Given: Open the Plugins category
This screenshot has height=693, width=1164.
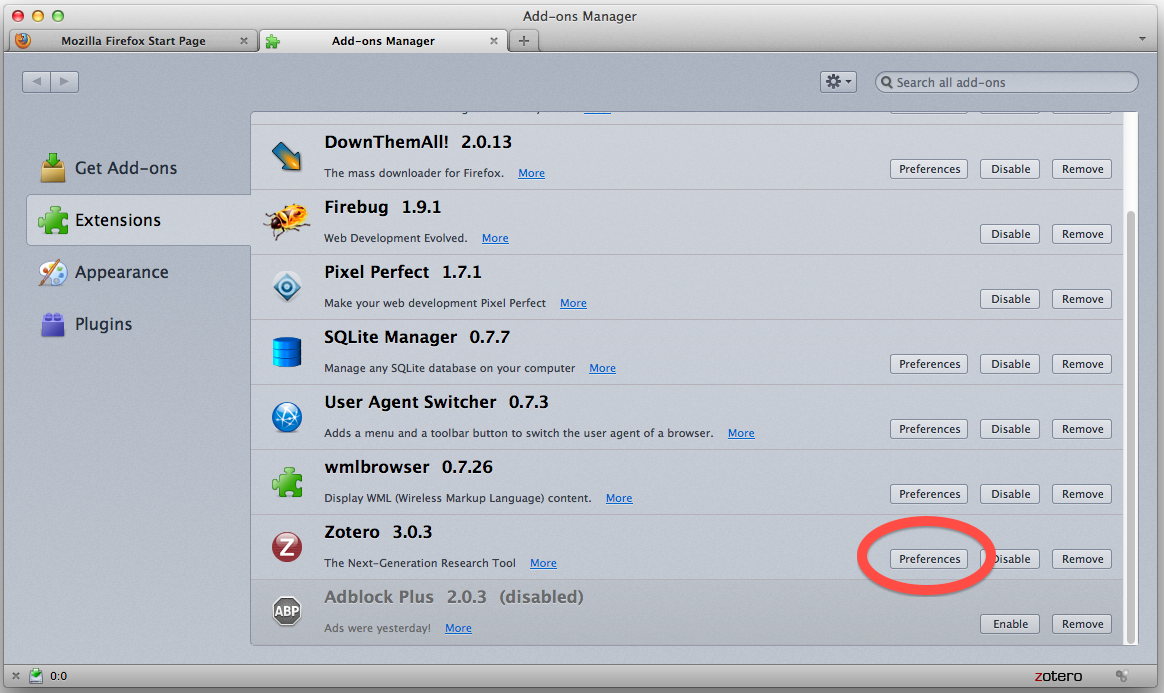Looking at the screenshot, I should pos(139,324).
